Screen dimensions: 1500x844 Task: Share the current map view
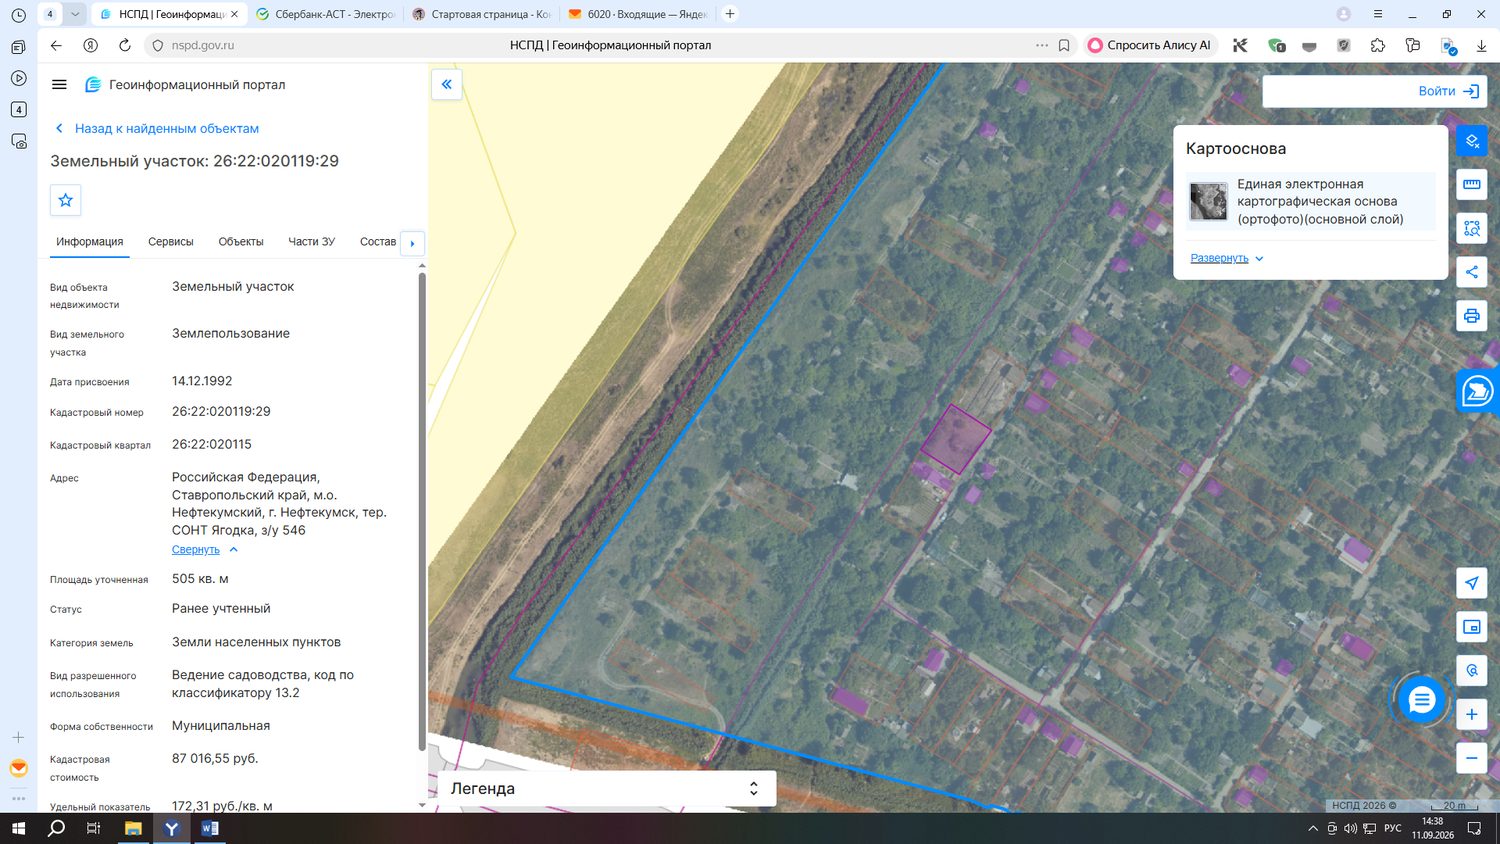[x=1472, y=272]
